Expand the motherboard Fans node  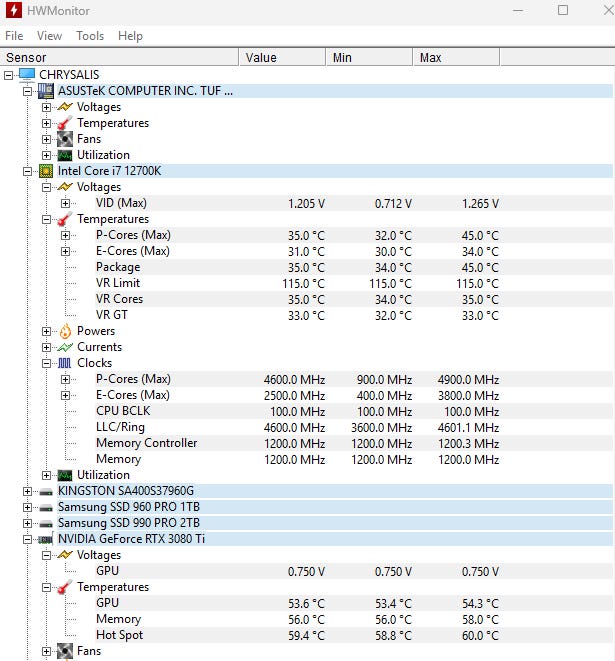click(46, 140)
